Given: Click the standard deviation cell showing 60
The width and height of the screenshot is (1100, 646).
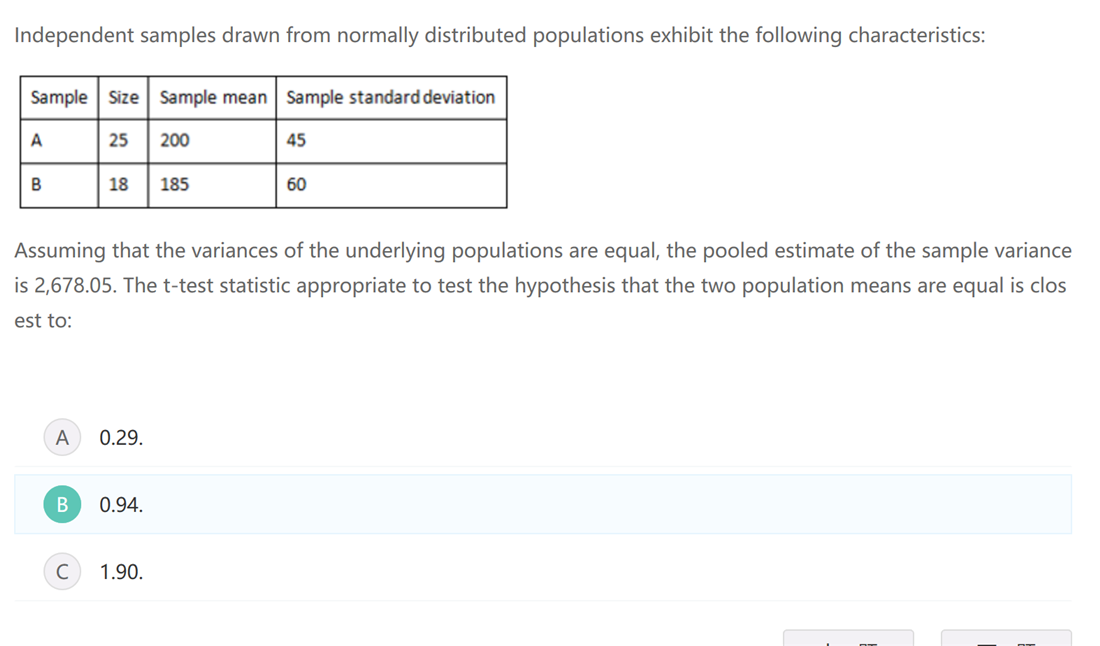Looking at the screenshot, I should [x=391, y=185].
